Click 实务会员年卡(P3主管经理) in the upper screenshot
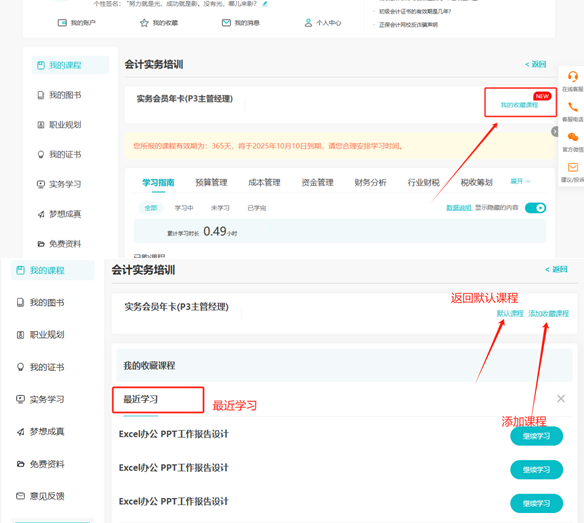584x523 pixels. pos(185,99)
